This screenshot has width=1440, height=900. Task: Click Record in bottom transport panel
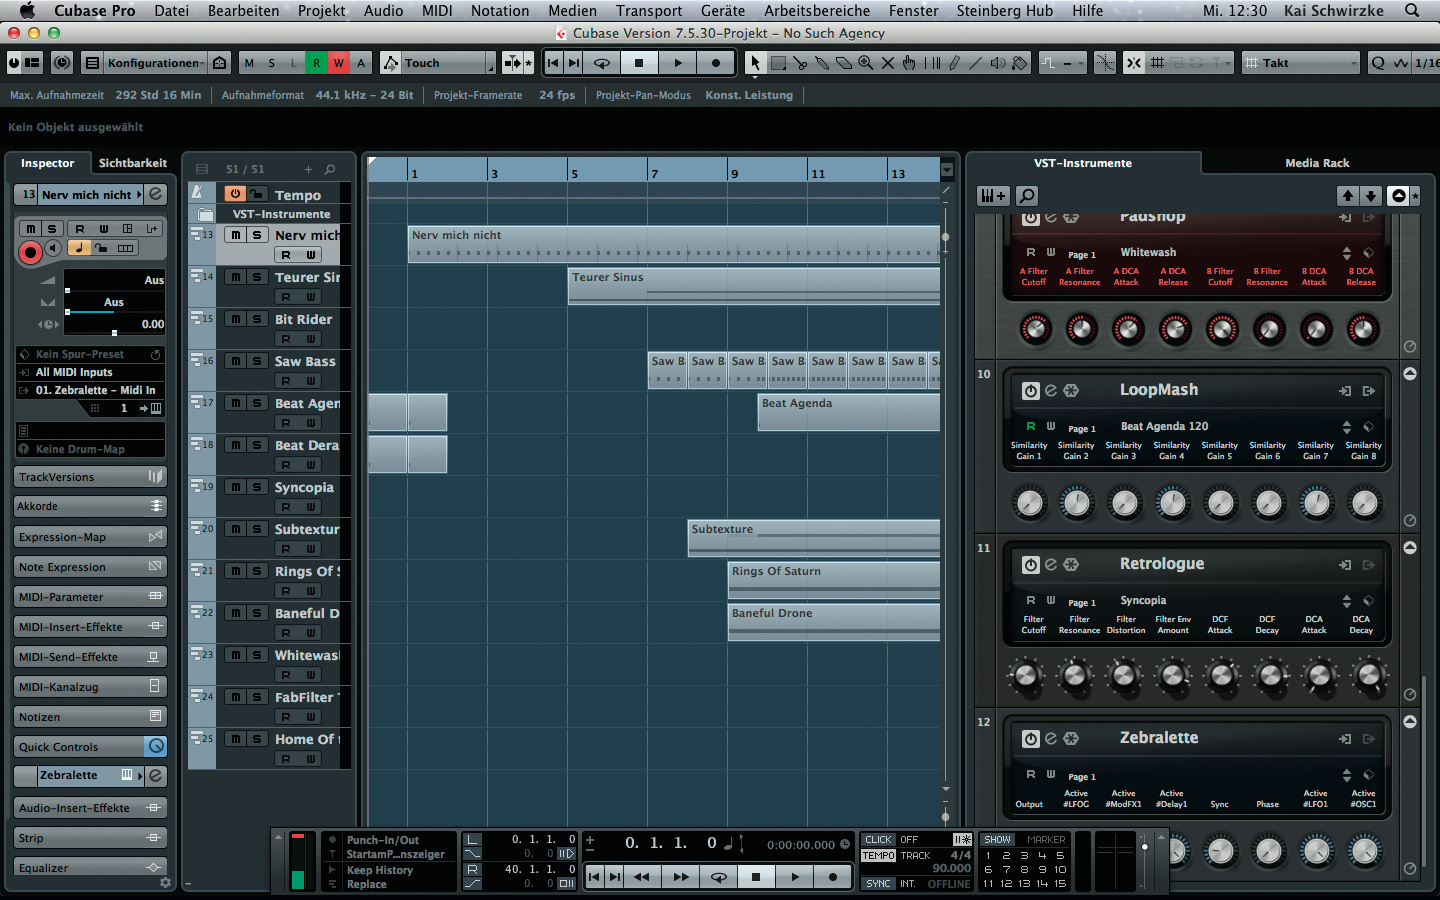point(832,877)
